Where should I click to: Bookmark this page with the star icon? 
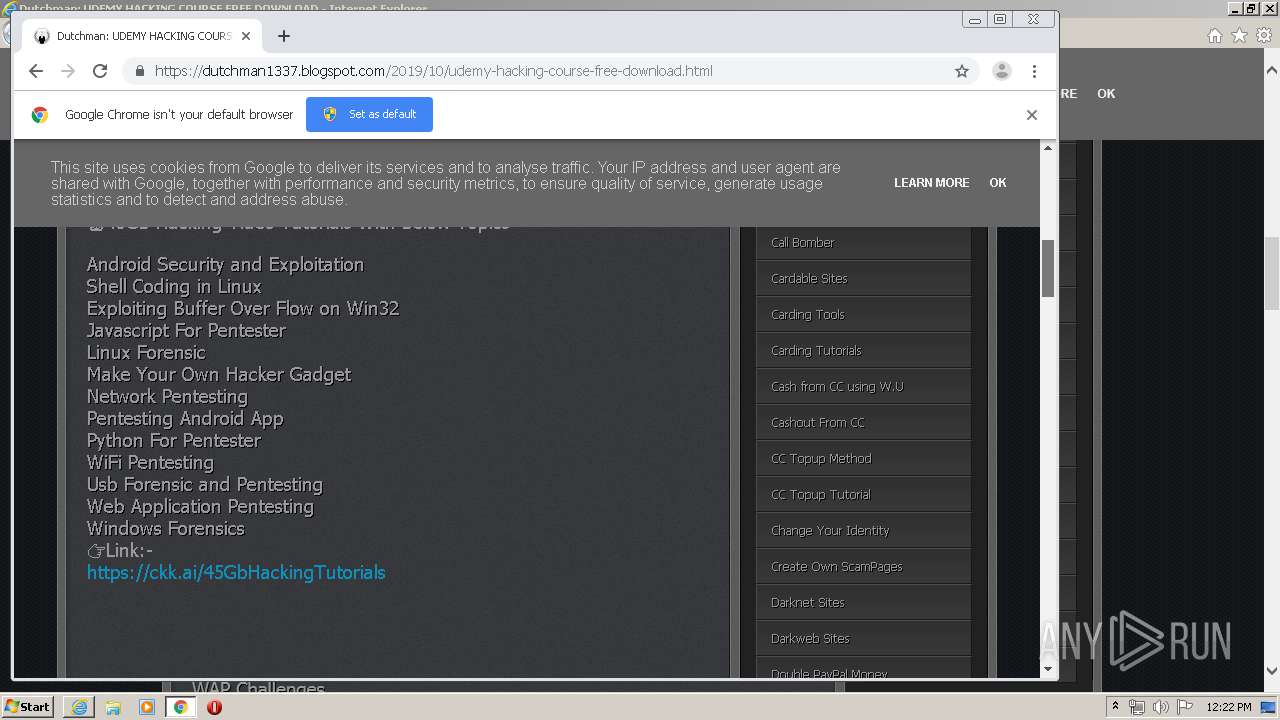962,71
